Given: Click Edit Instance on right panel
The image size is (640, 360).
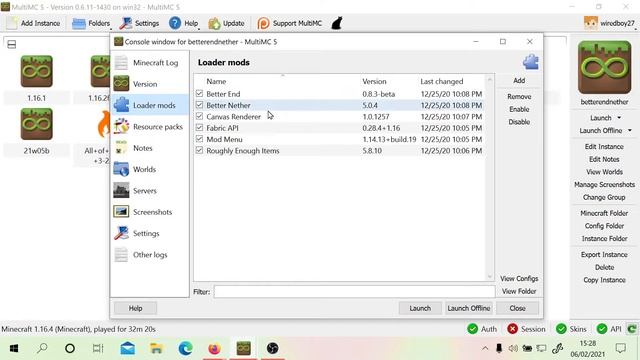Looking at the screenshot, I should point(604,147).
